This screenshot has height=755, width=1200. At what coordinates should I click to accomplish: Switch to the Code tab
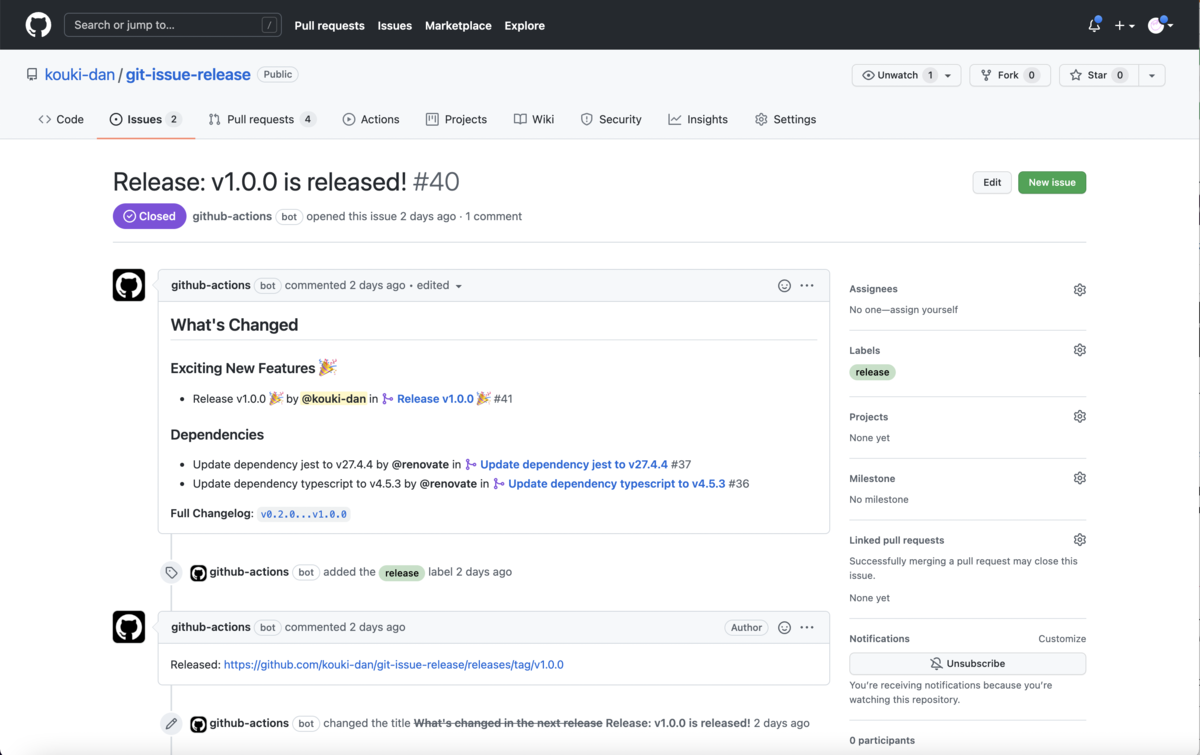(61, 119)
